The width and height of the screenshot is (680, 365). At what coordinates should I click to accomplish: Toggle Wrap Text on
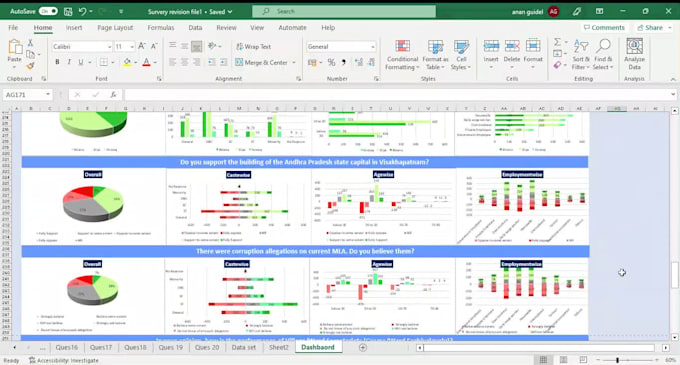[x=254, y=46]
